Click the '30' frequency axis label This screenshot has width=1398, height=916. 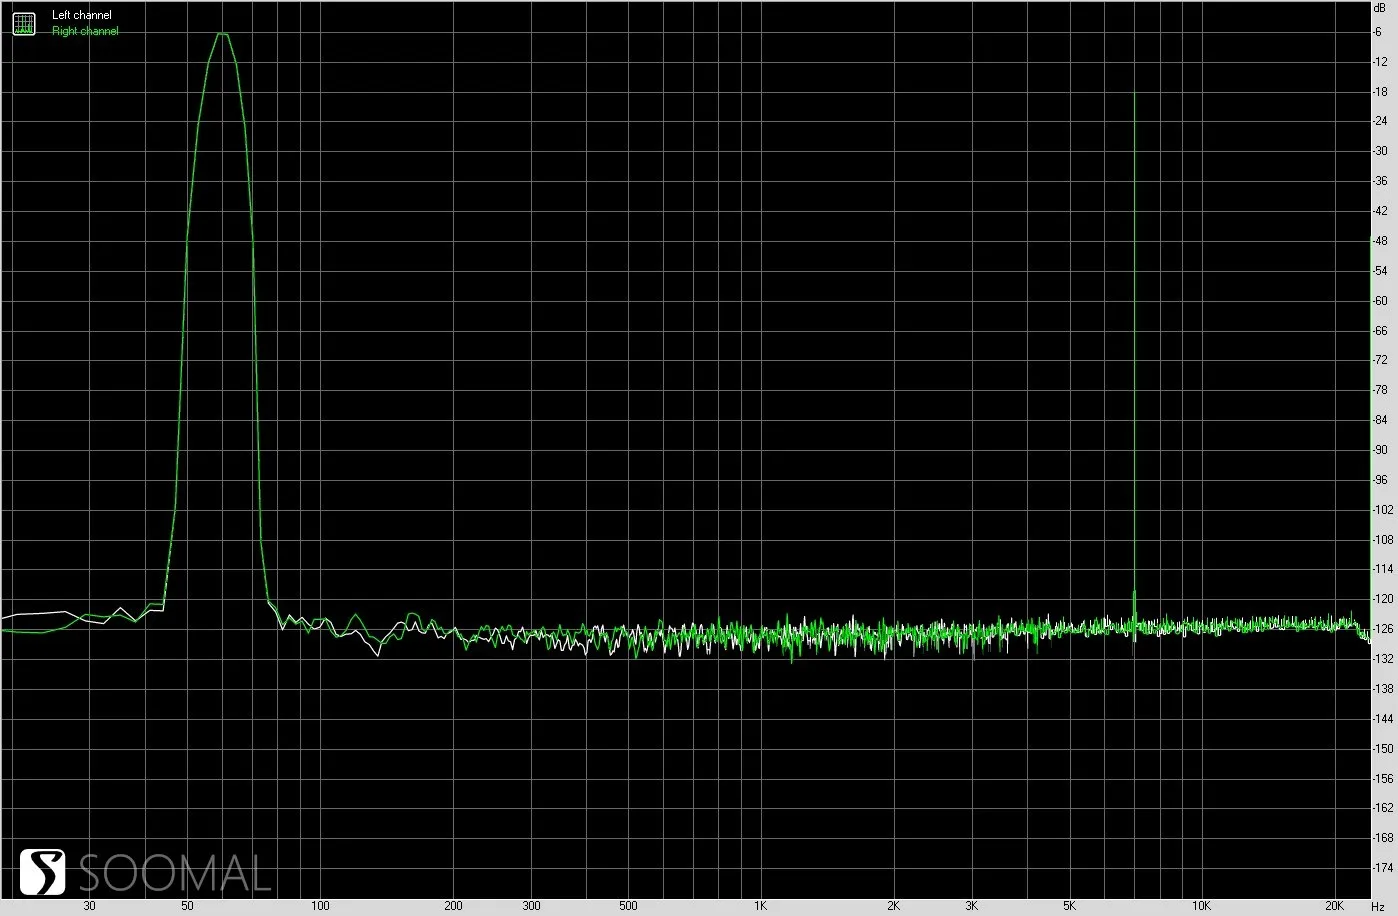coord(90,906)
